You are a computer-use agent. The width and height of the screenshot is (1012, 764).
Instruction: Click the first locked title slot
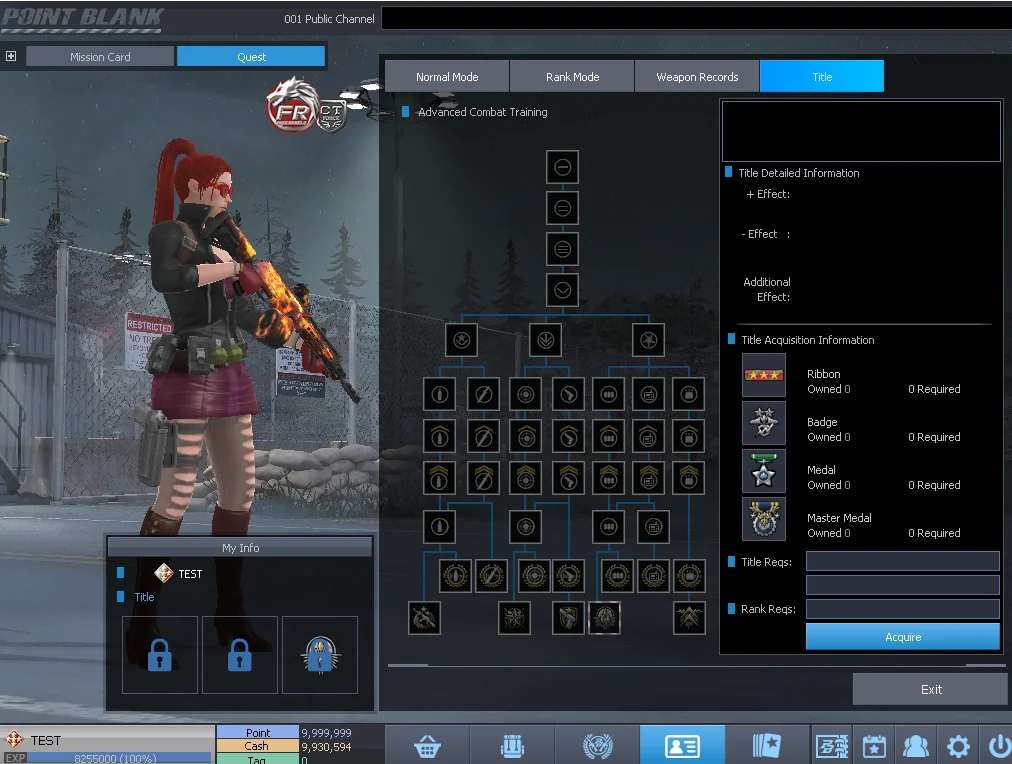coord(160,655)
